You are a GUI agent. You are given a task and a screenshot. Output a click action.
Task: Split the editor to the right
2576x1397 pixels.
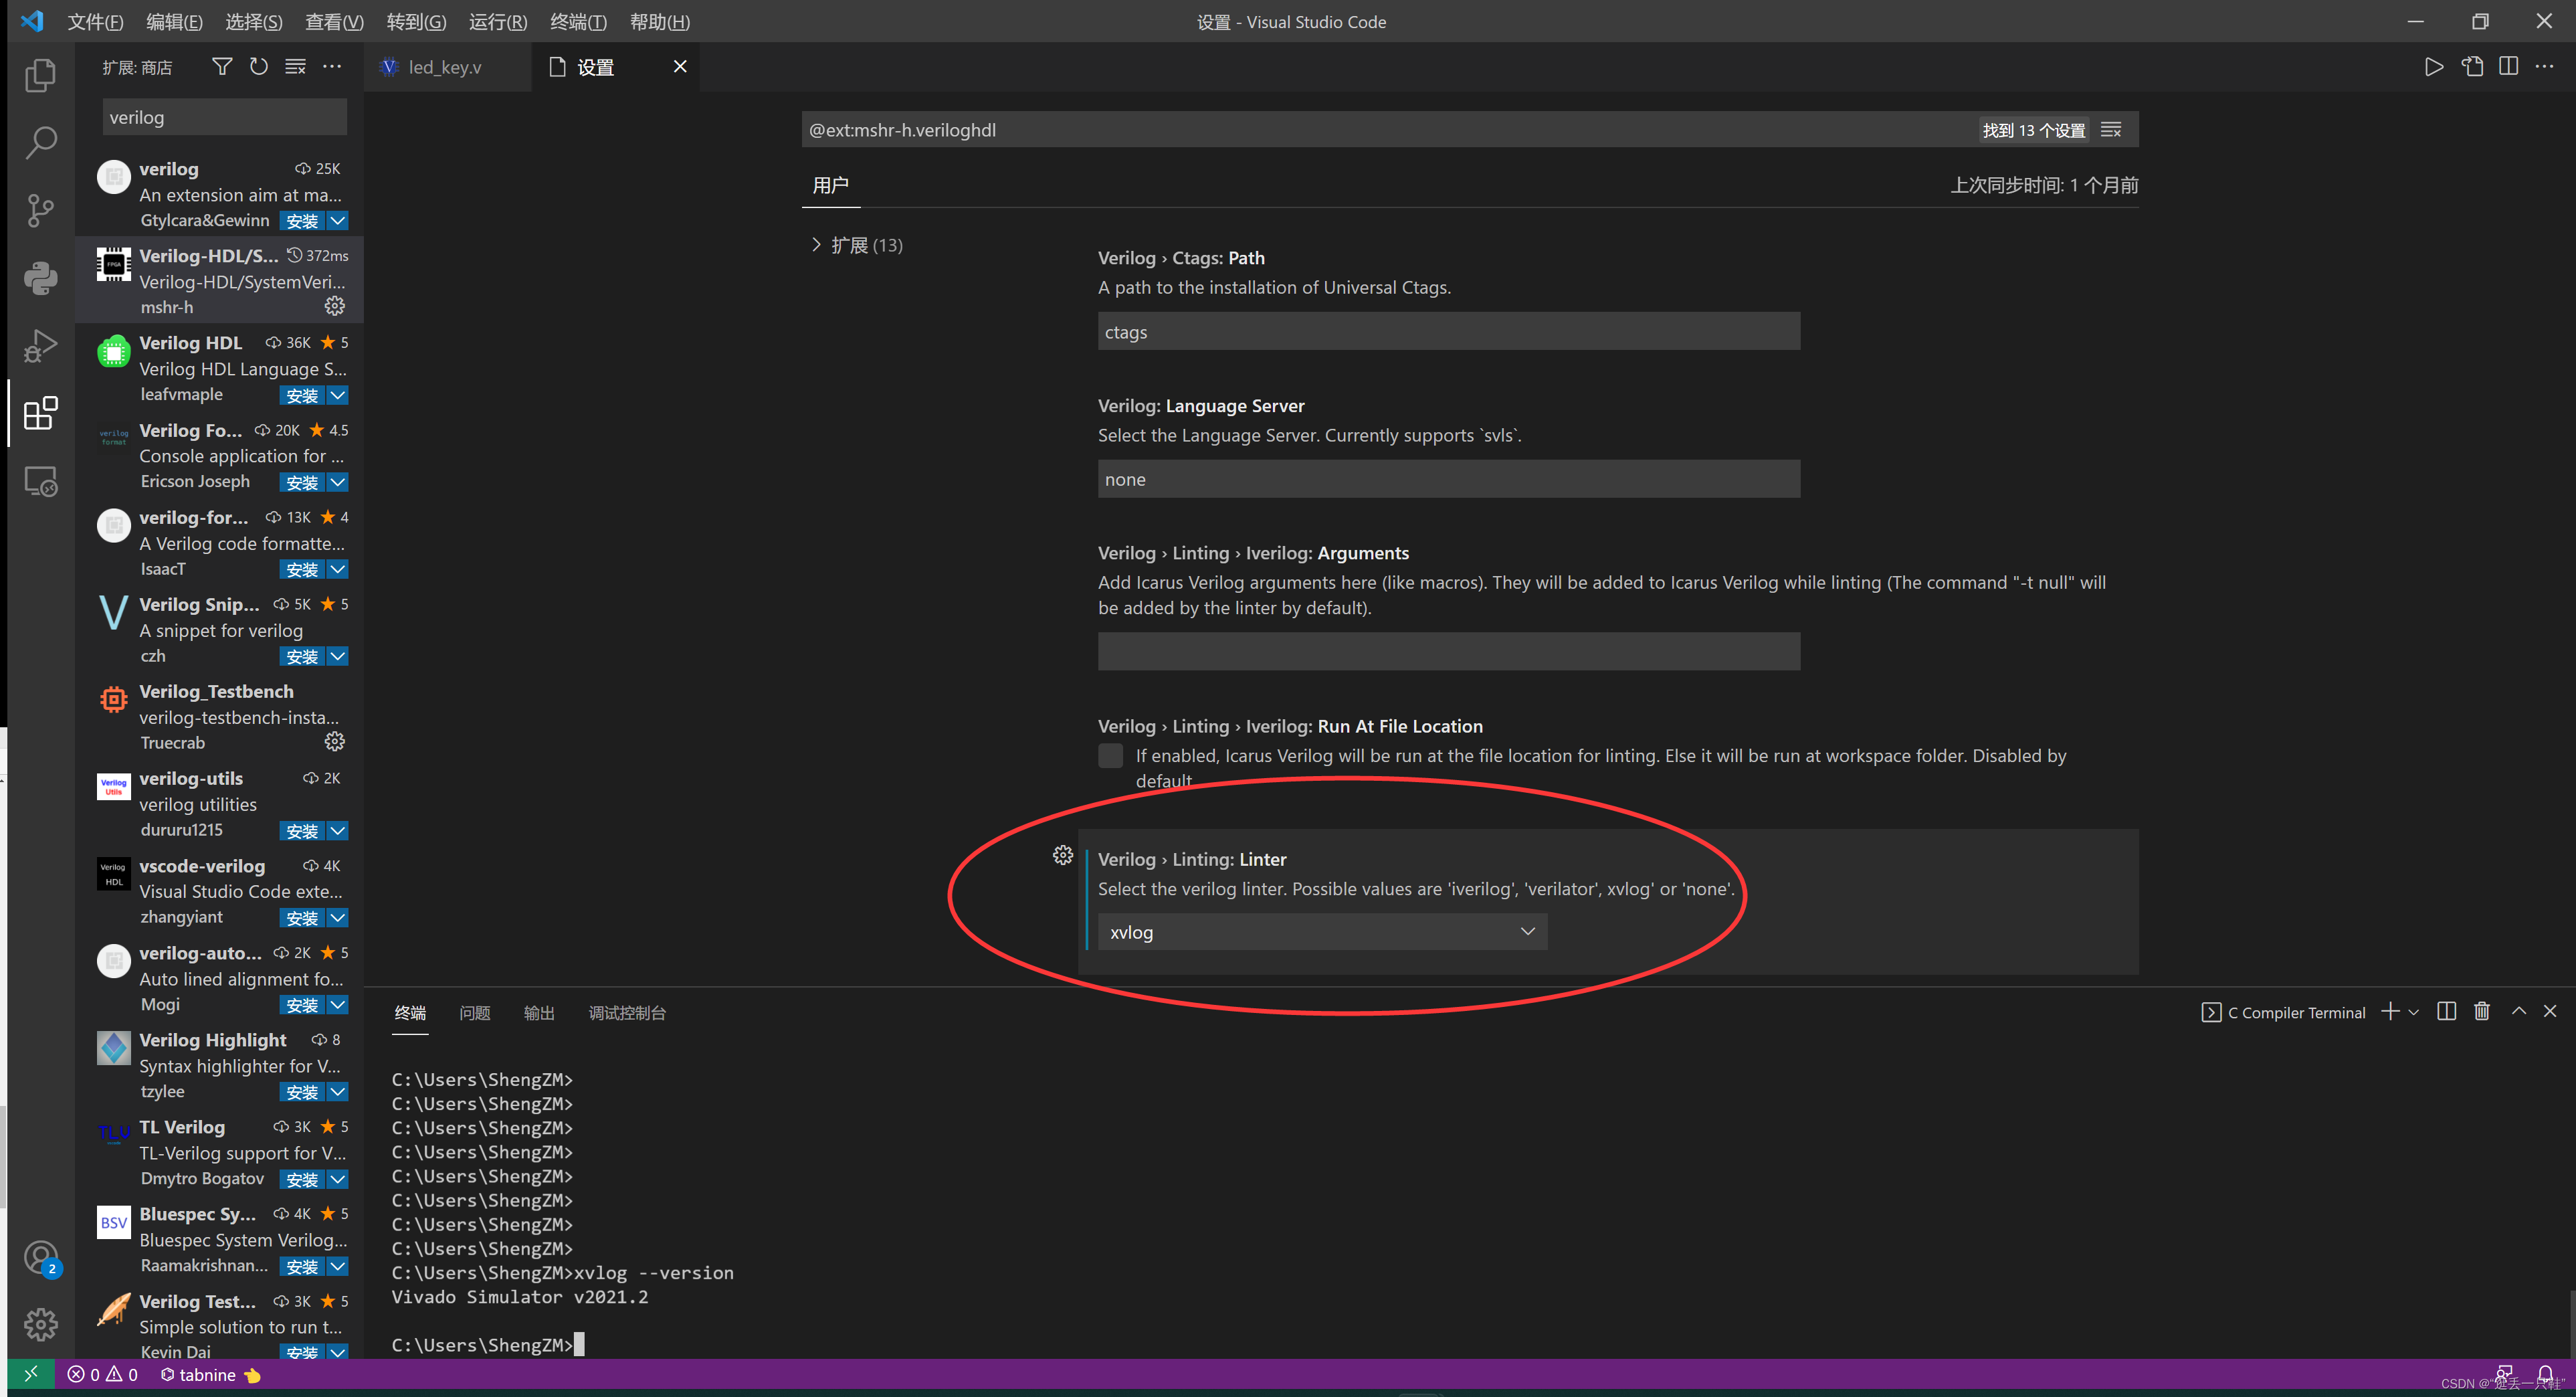click(x=2509, y=66)
